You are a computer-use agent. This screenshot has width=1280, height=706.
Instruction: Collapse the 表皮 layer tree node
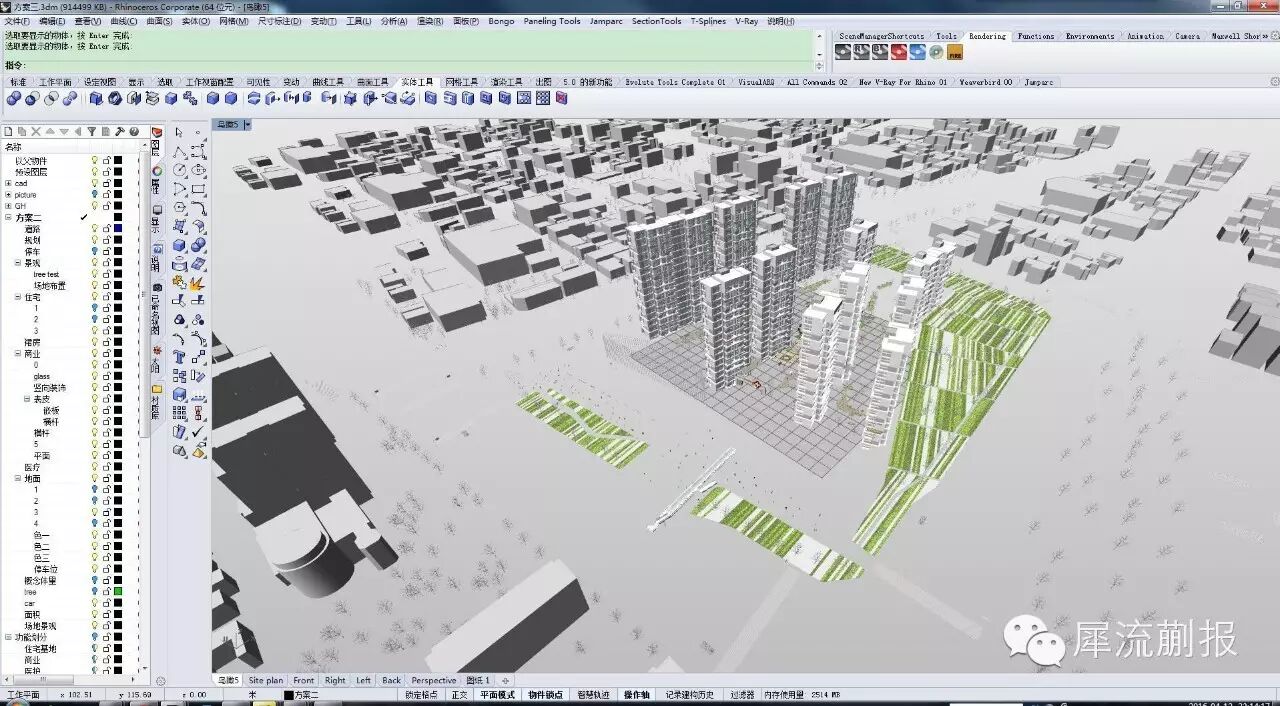[28, 399]
